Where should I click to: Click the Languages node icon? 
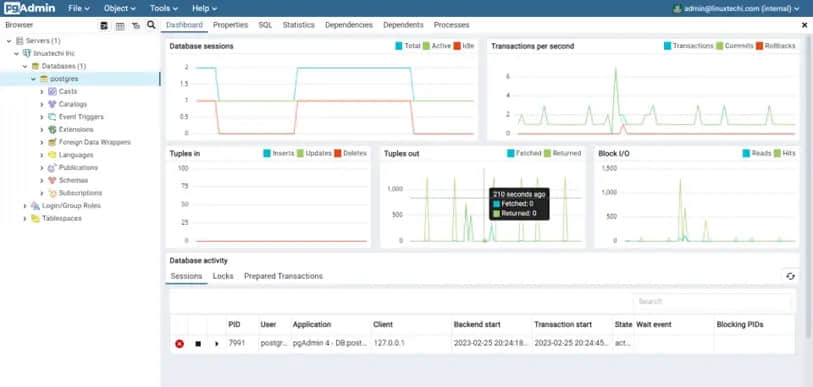tap(52, 155)
